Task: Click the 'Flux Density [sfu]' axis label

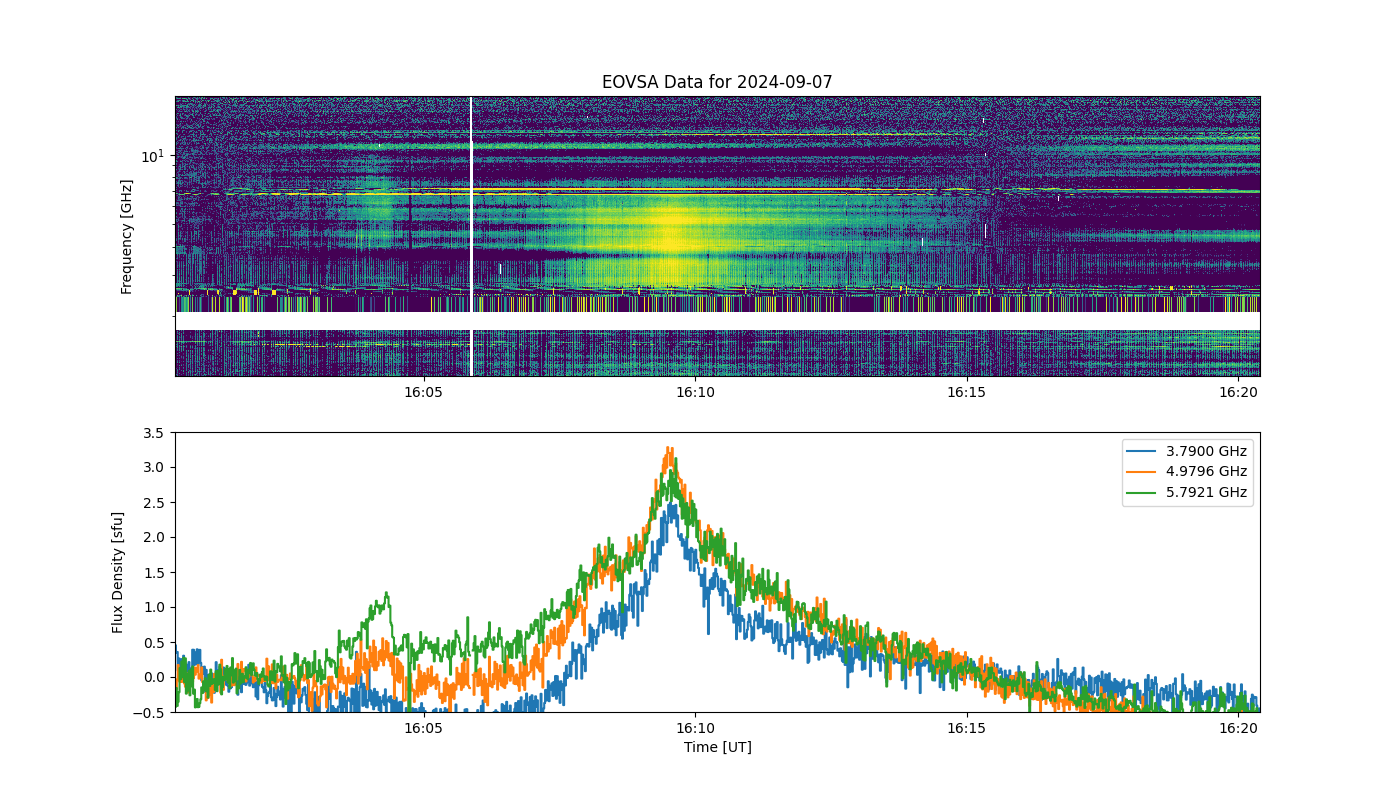Action: point(117,573)
